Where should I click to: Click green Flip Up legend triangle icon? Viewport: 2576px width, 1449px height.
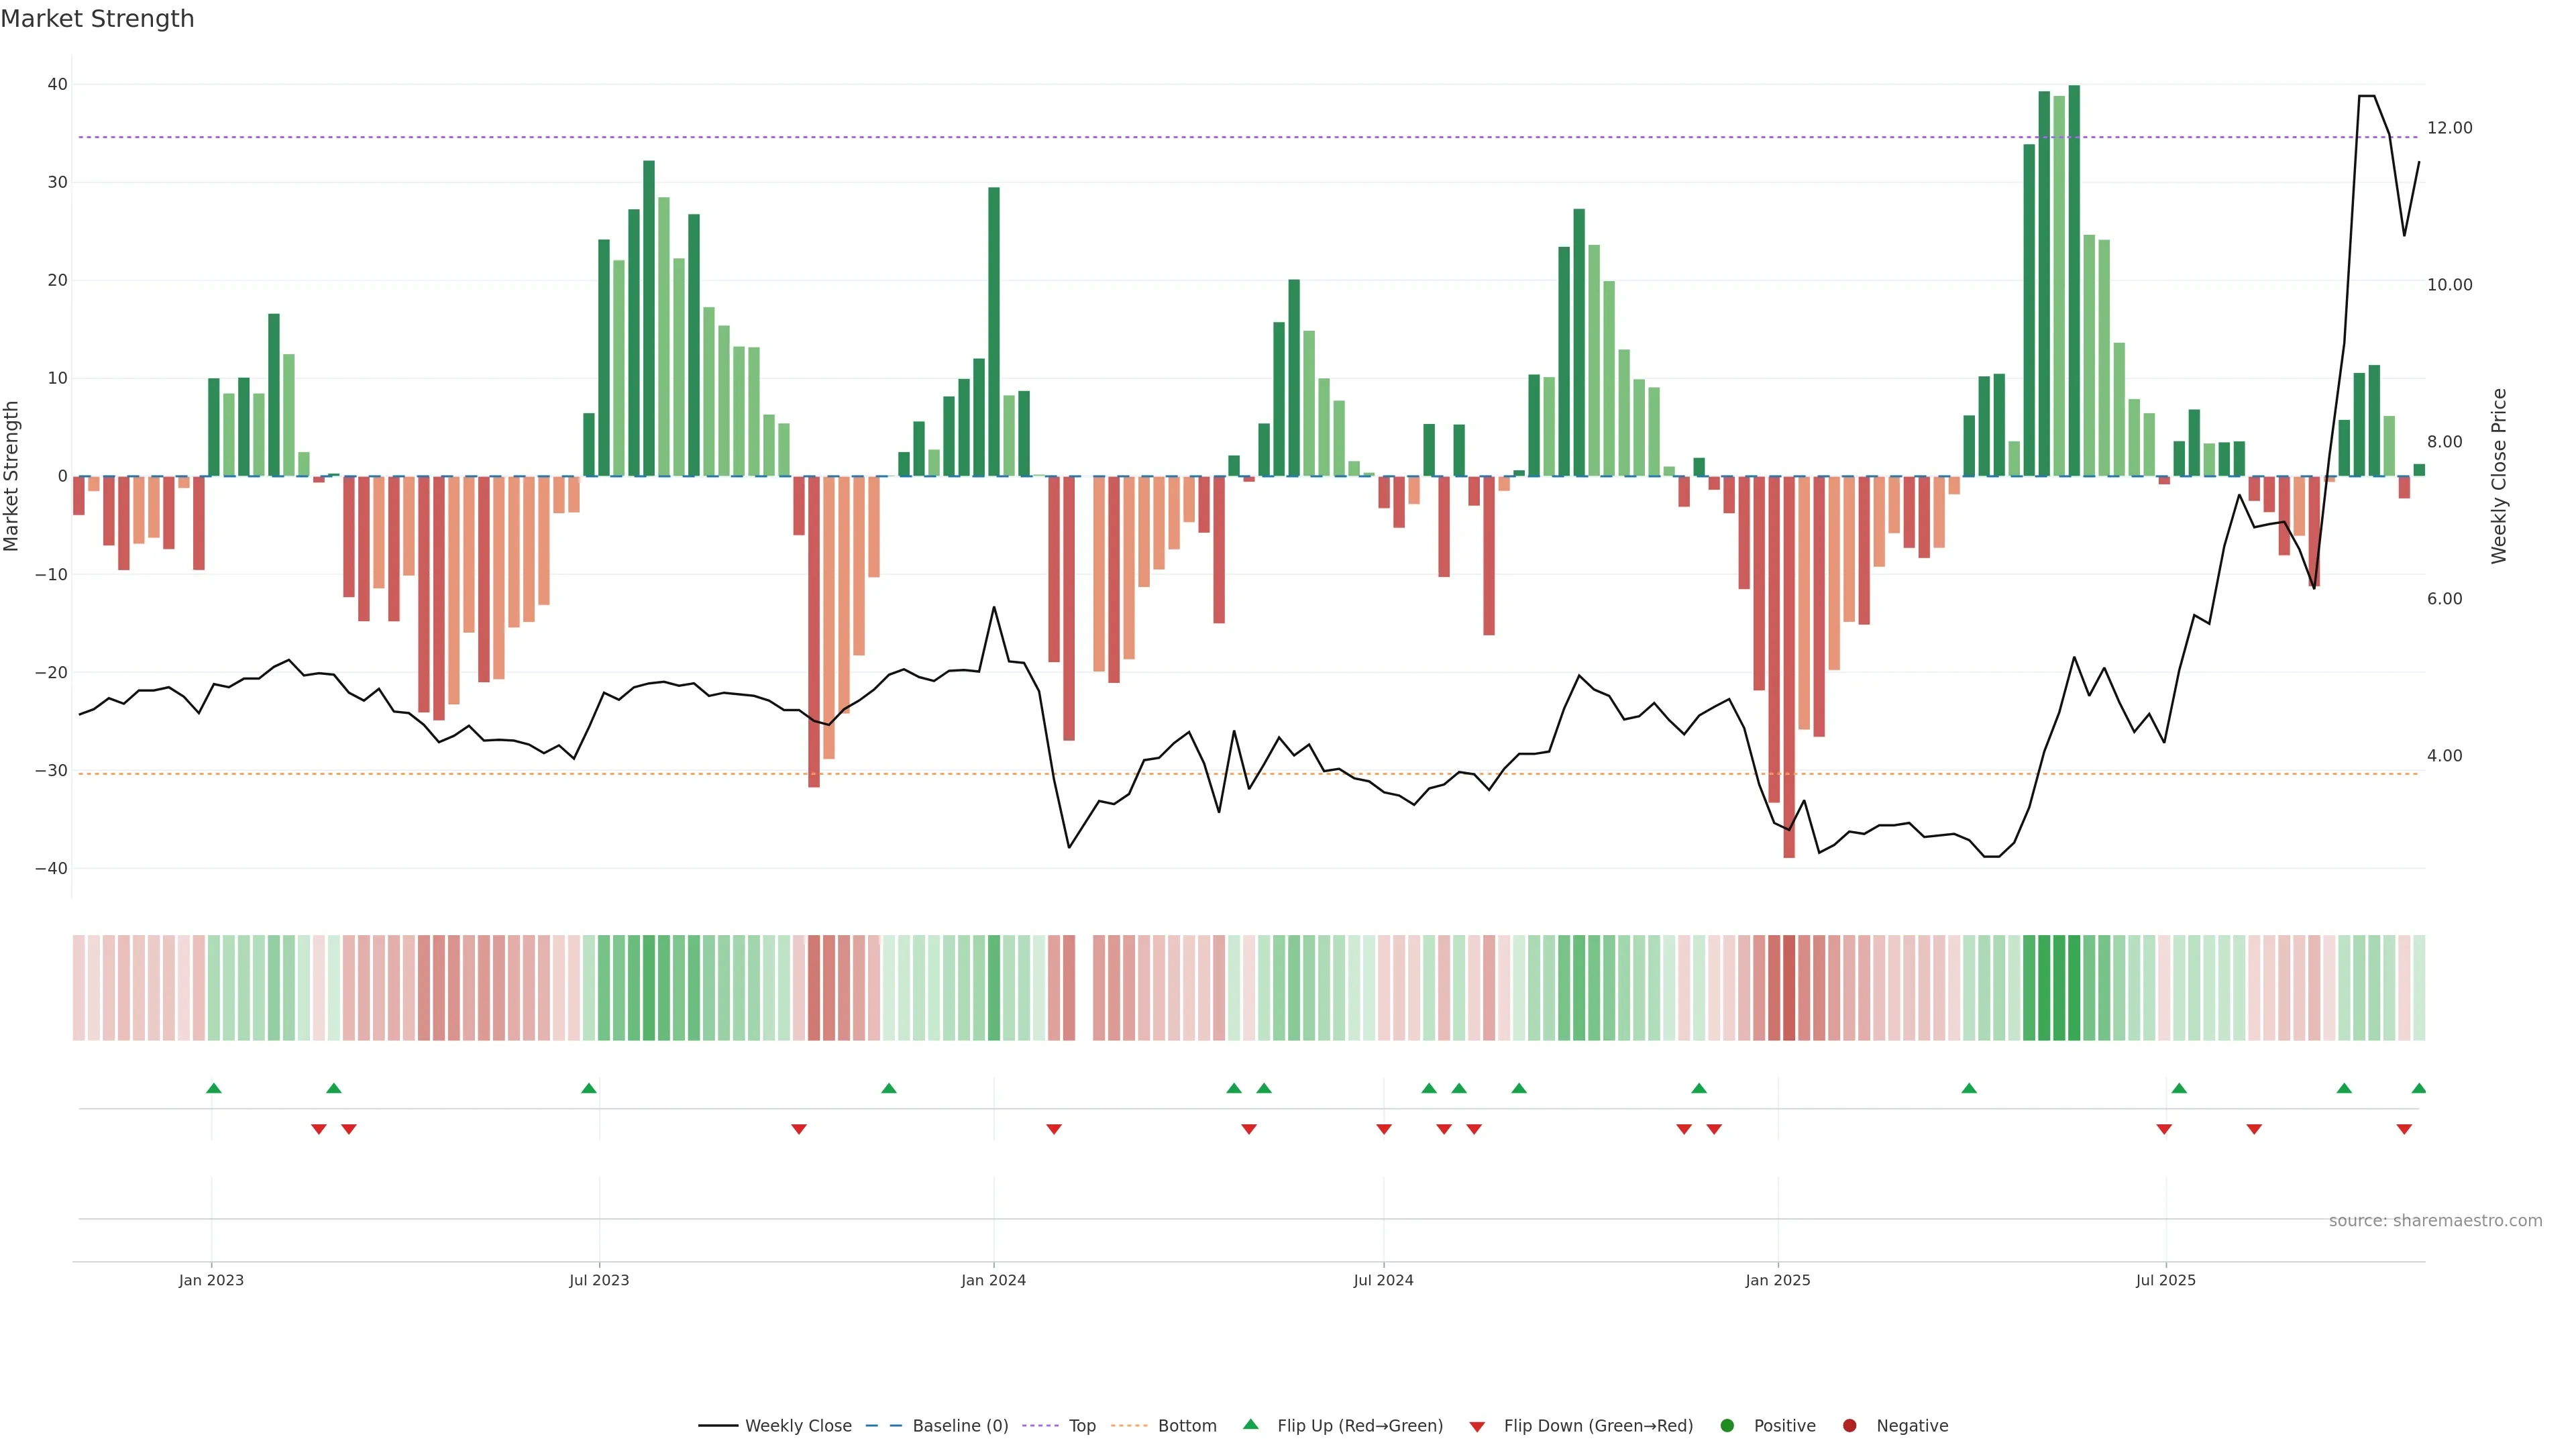tap(1250, 1425)
